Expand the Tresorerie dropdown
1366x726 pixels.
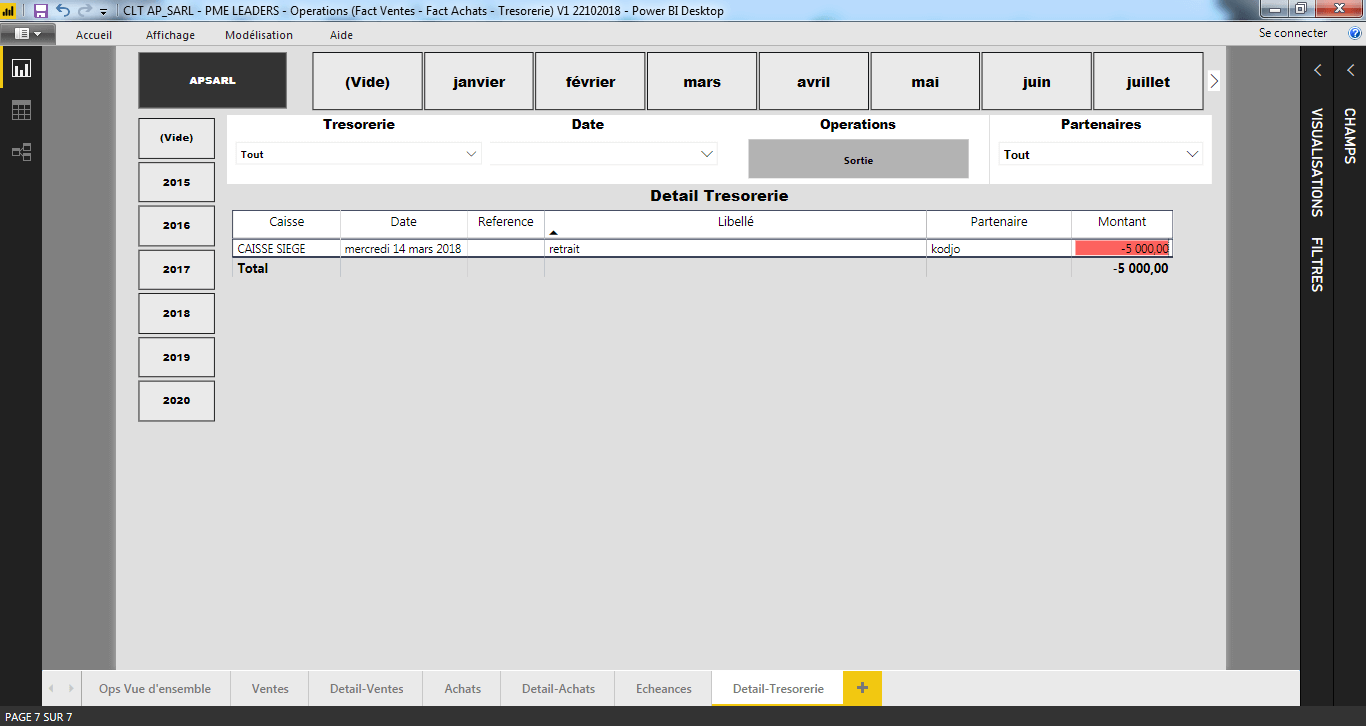point(471,155)
